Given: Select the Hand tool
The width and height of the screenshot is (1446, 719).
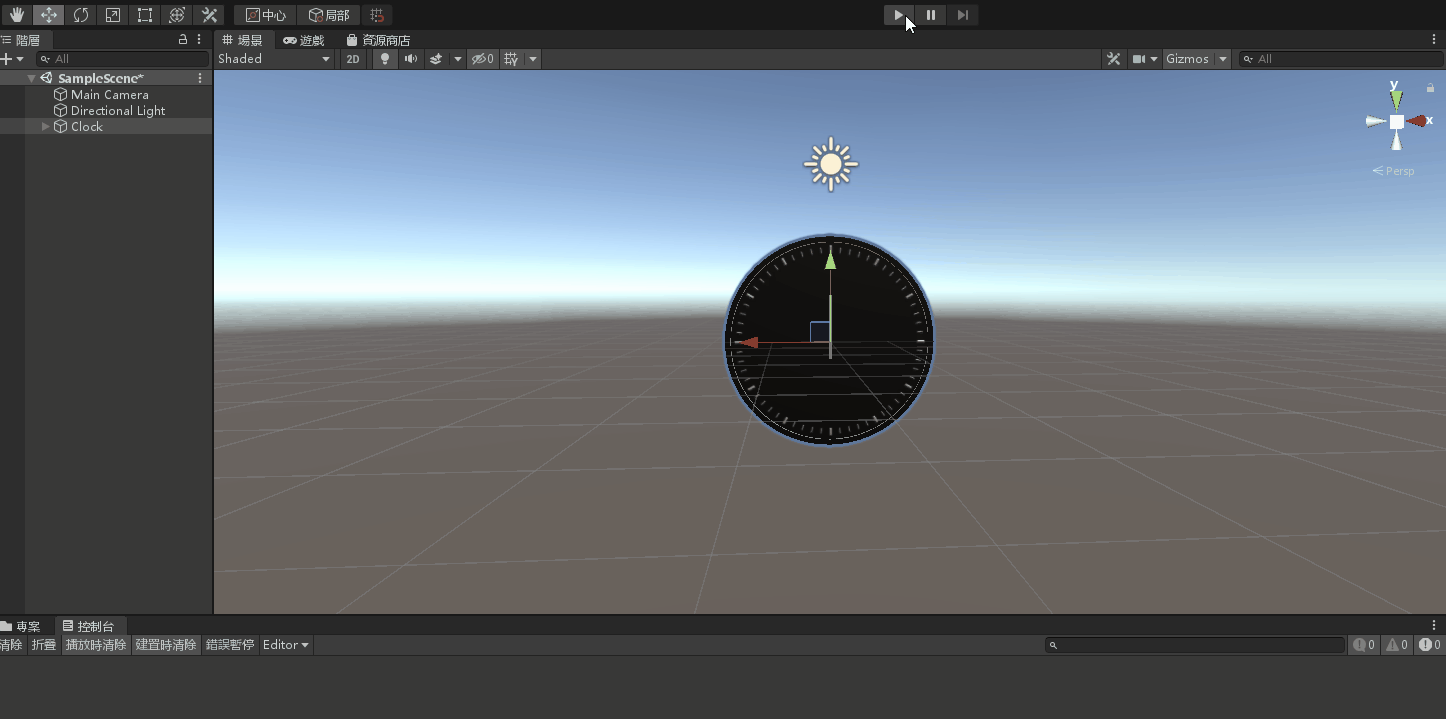Looking at the screenshot, I should point(17,15).
